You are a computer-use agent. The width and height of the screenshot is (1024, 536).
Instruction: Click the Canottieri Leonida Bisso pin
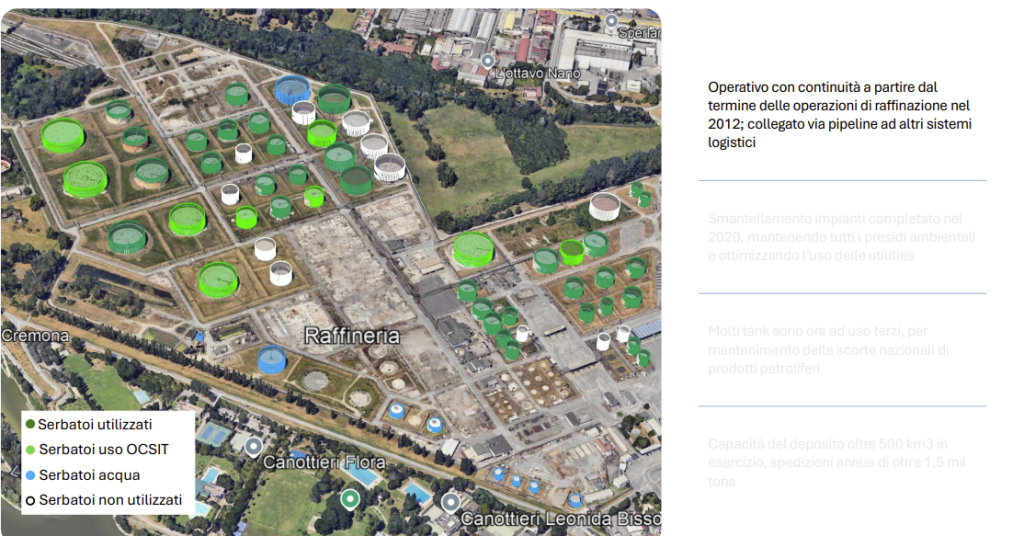click(451, 502)
